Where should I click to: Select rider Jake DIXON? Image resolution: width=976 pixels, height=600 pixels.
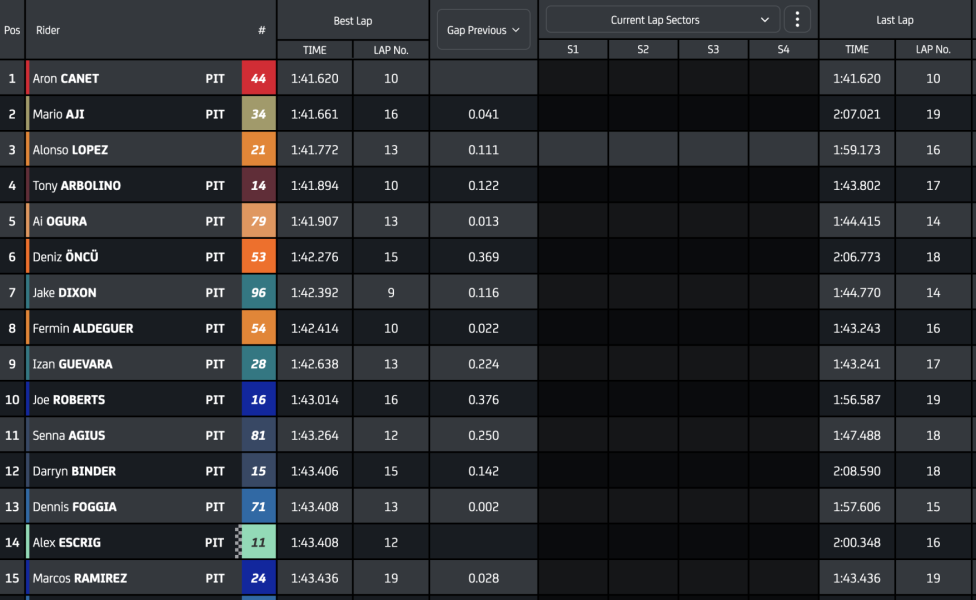pos(64,293)
